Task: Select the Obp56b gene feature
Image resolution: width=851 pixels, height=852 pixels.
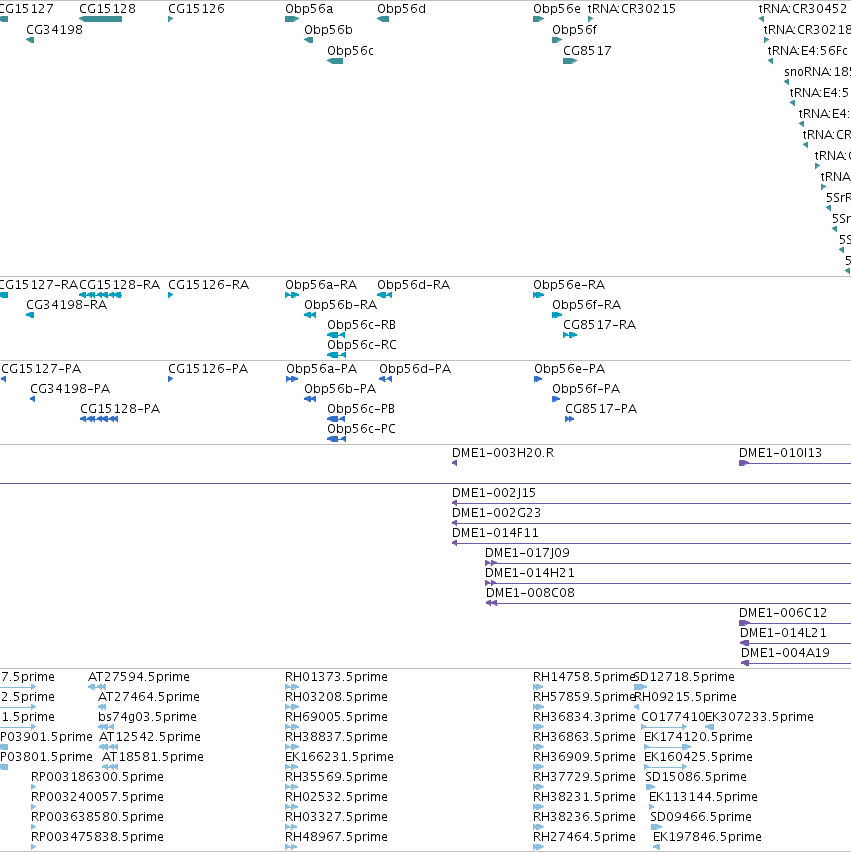Action: pyautogui.click(x=308, y=40)
